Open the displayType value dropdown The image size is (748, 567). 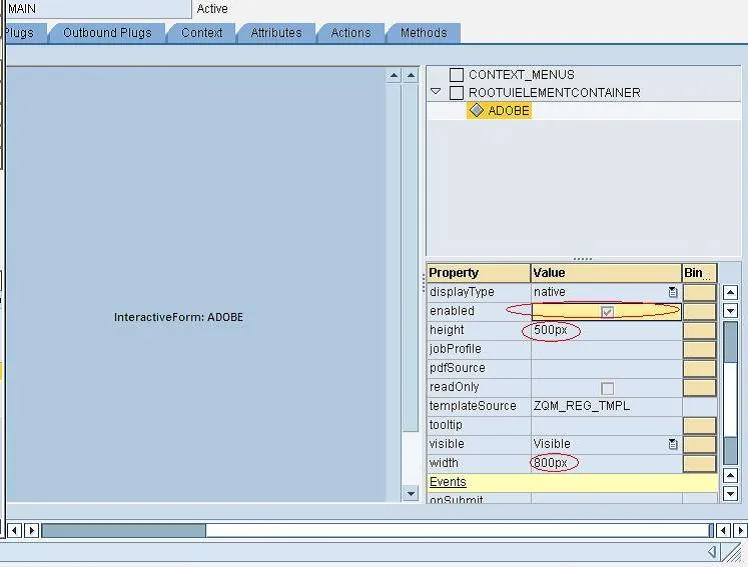pyautogui.click(x=673, y=292)
